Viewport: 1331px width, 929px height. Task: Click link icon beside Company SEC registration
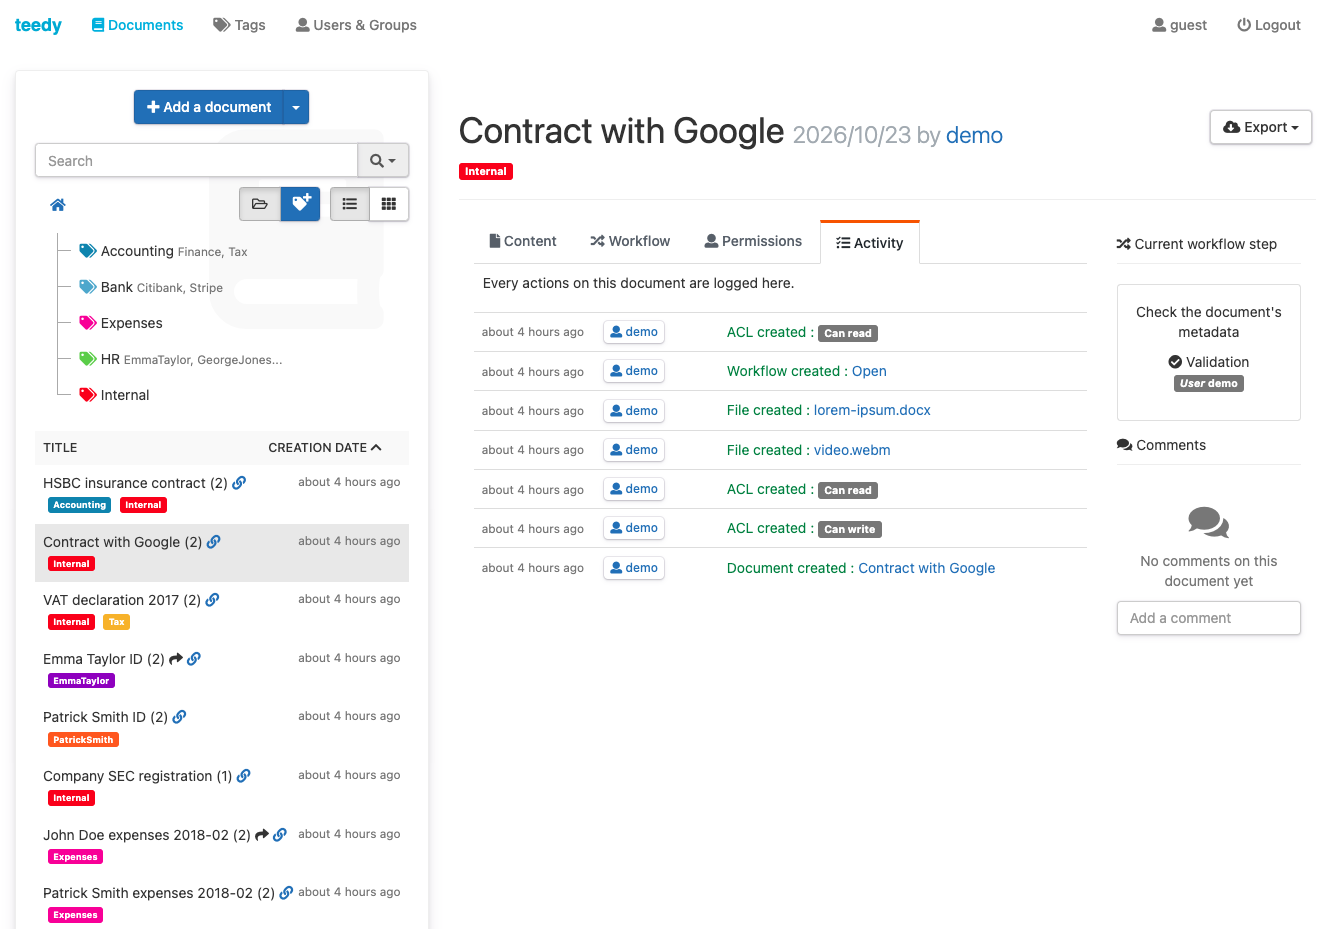(244, 776)
